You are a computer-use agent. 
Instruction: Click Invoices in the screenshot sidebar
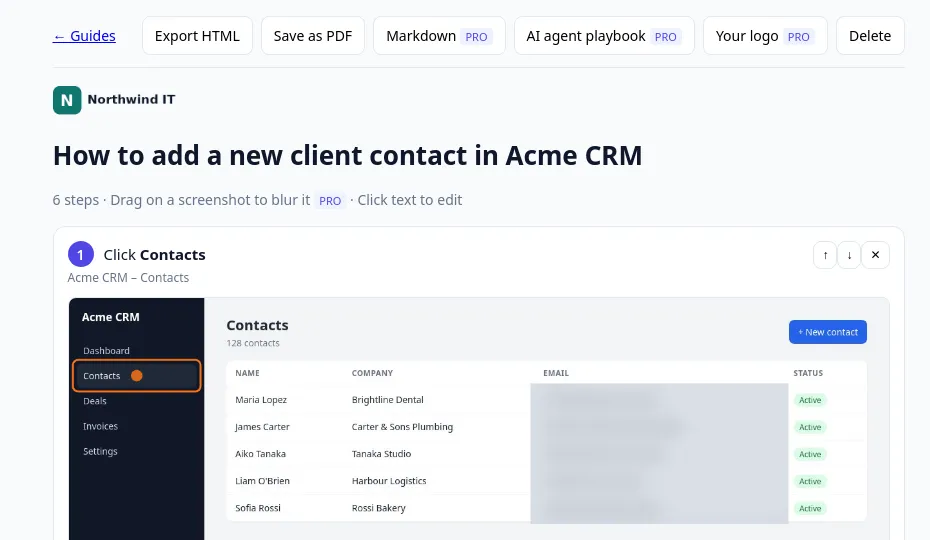click(x=100, y=426)
